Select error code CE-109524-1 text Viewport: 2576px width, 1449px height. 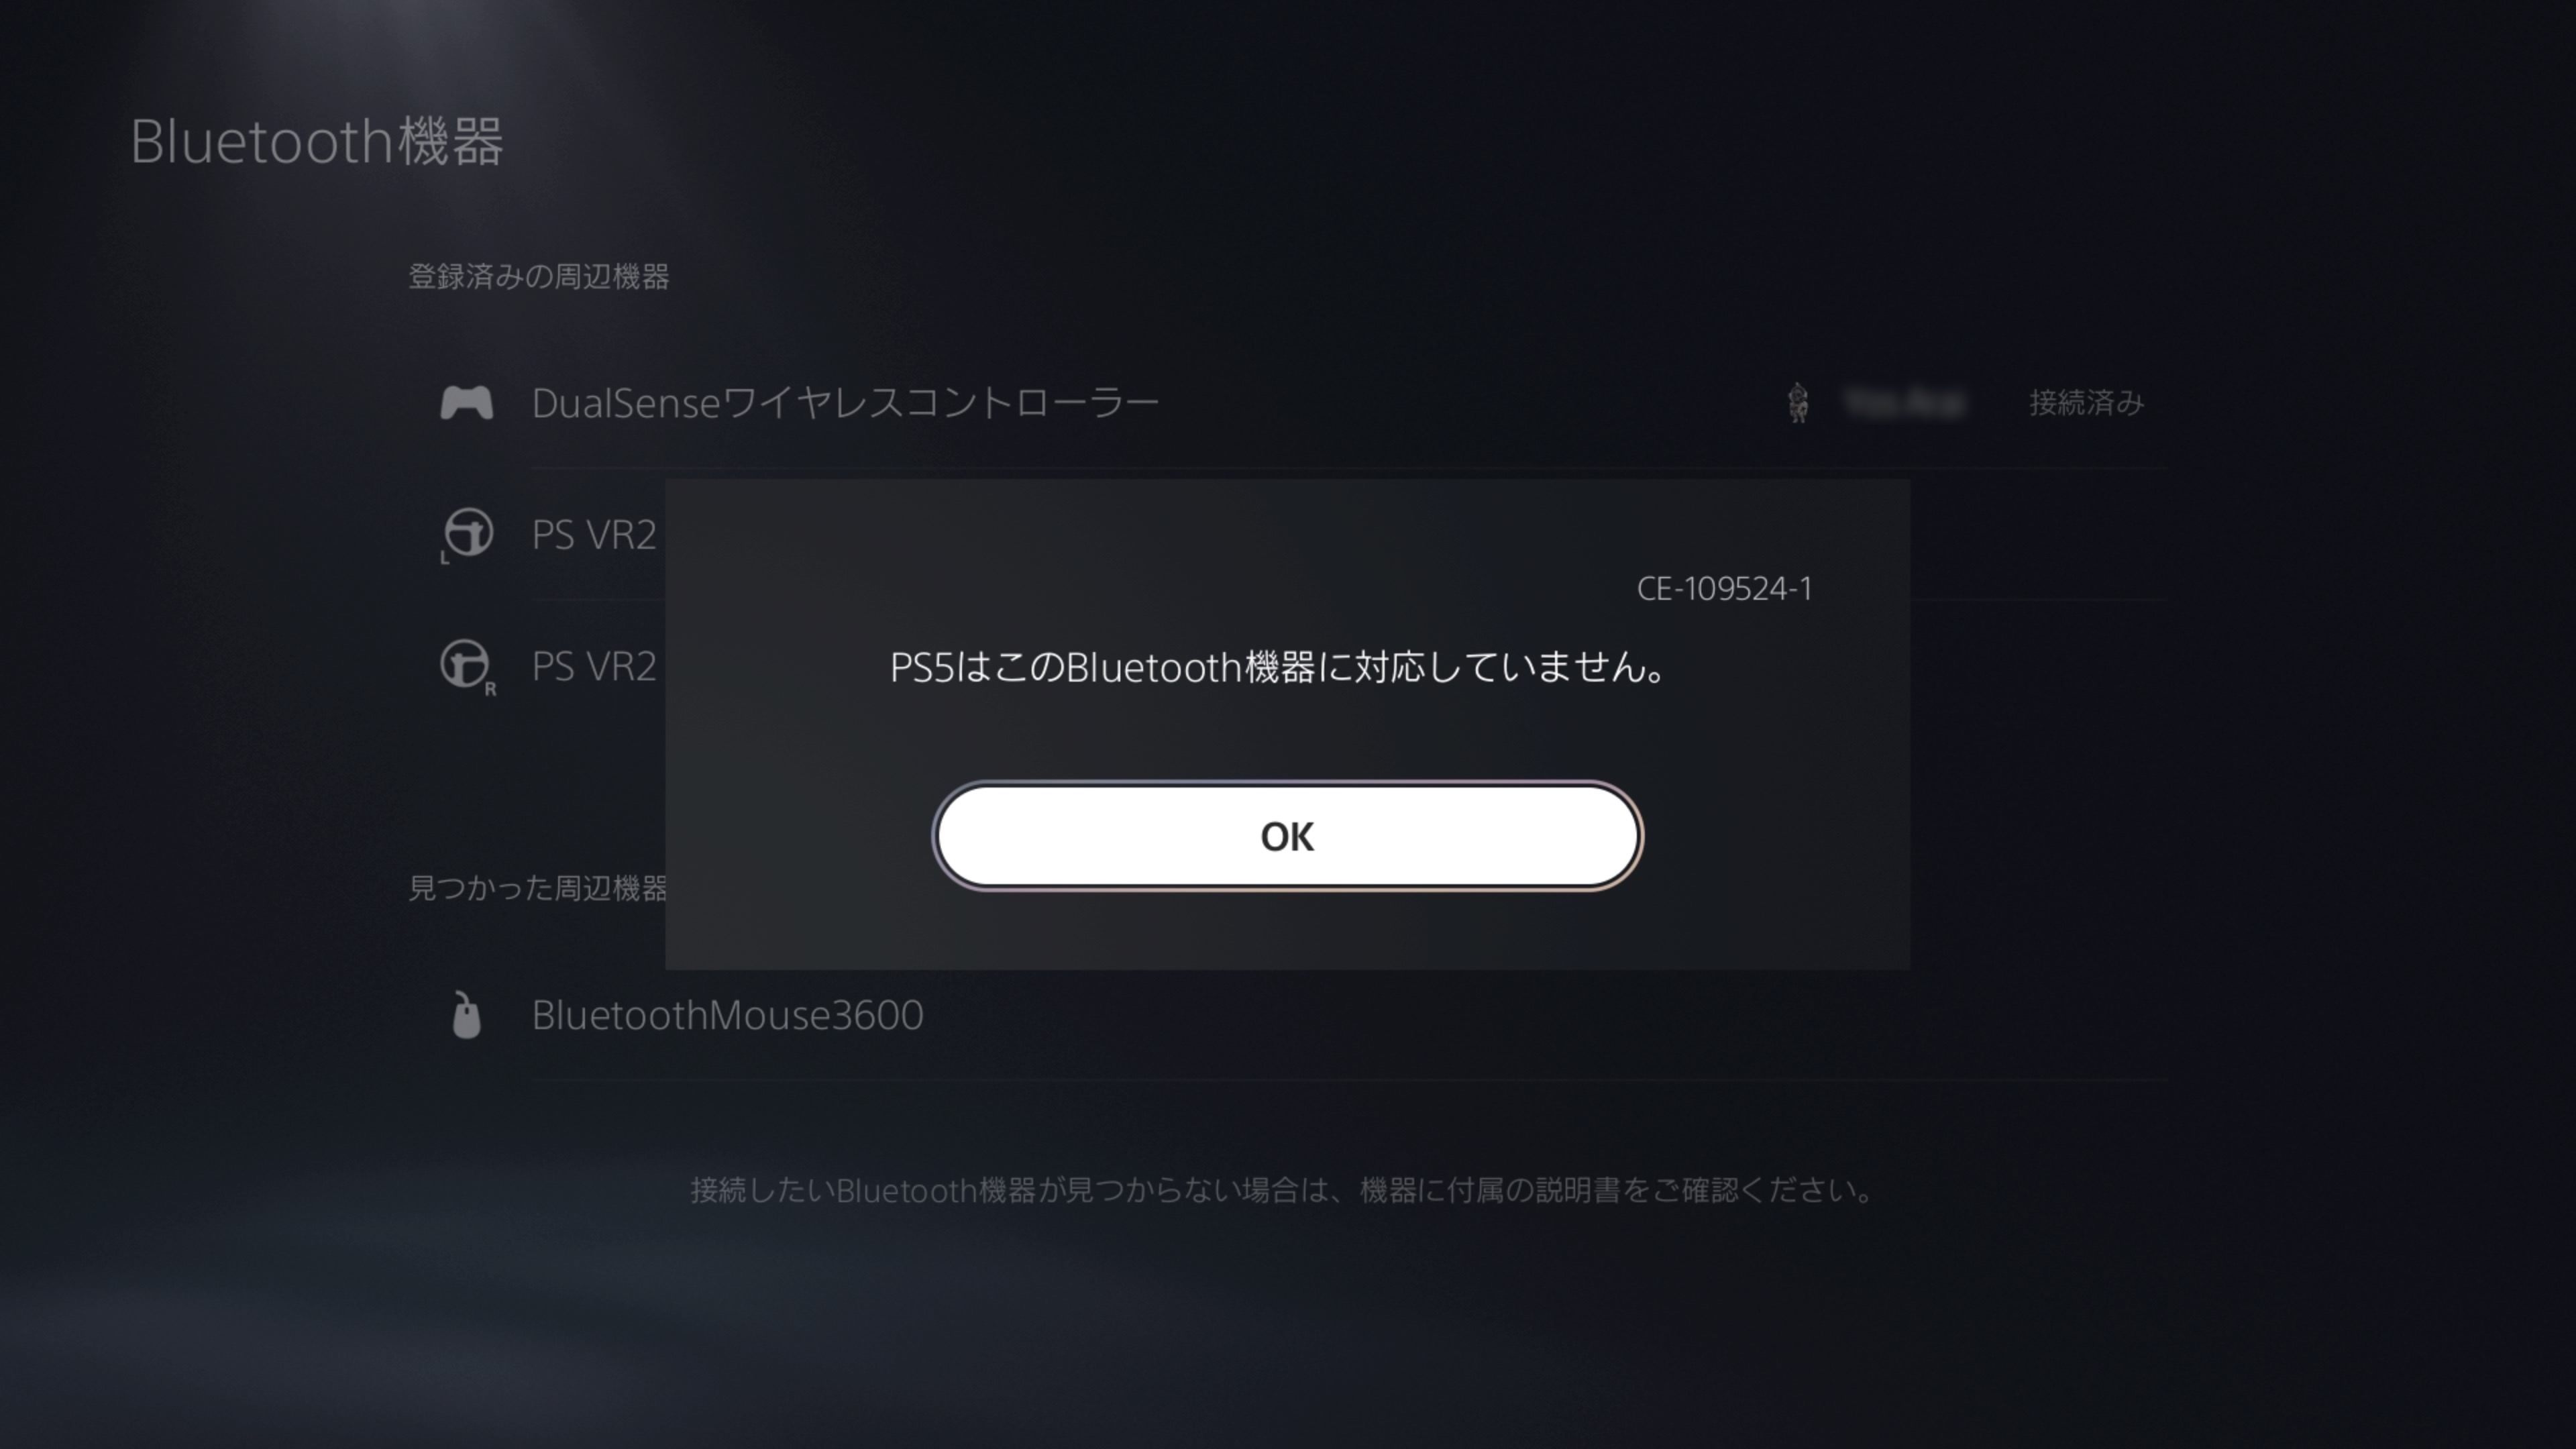click(x=1724, y=589)
